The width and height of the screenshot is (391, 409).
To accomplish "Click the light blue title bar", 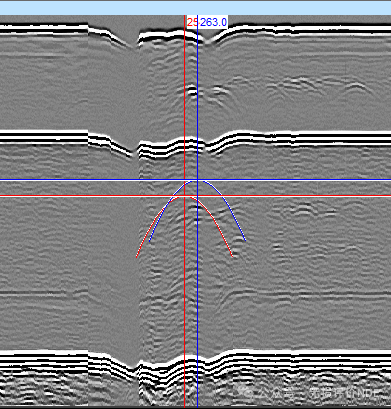I will 195,8.
